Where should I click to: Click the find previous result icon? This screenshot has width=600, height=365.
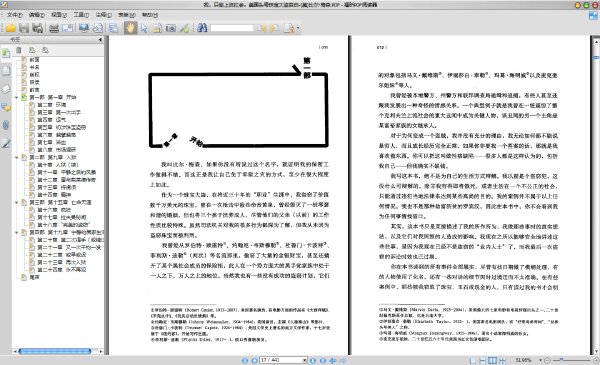[261, 28]
